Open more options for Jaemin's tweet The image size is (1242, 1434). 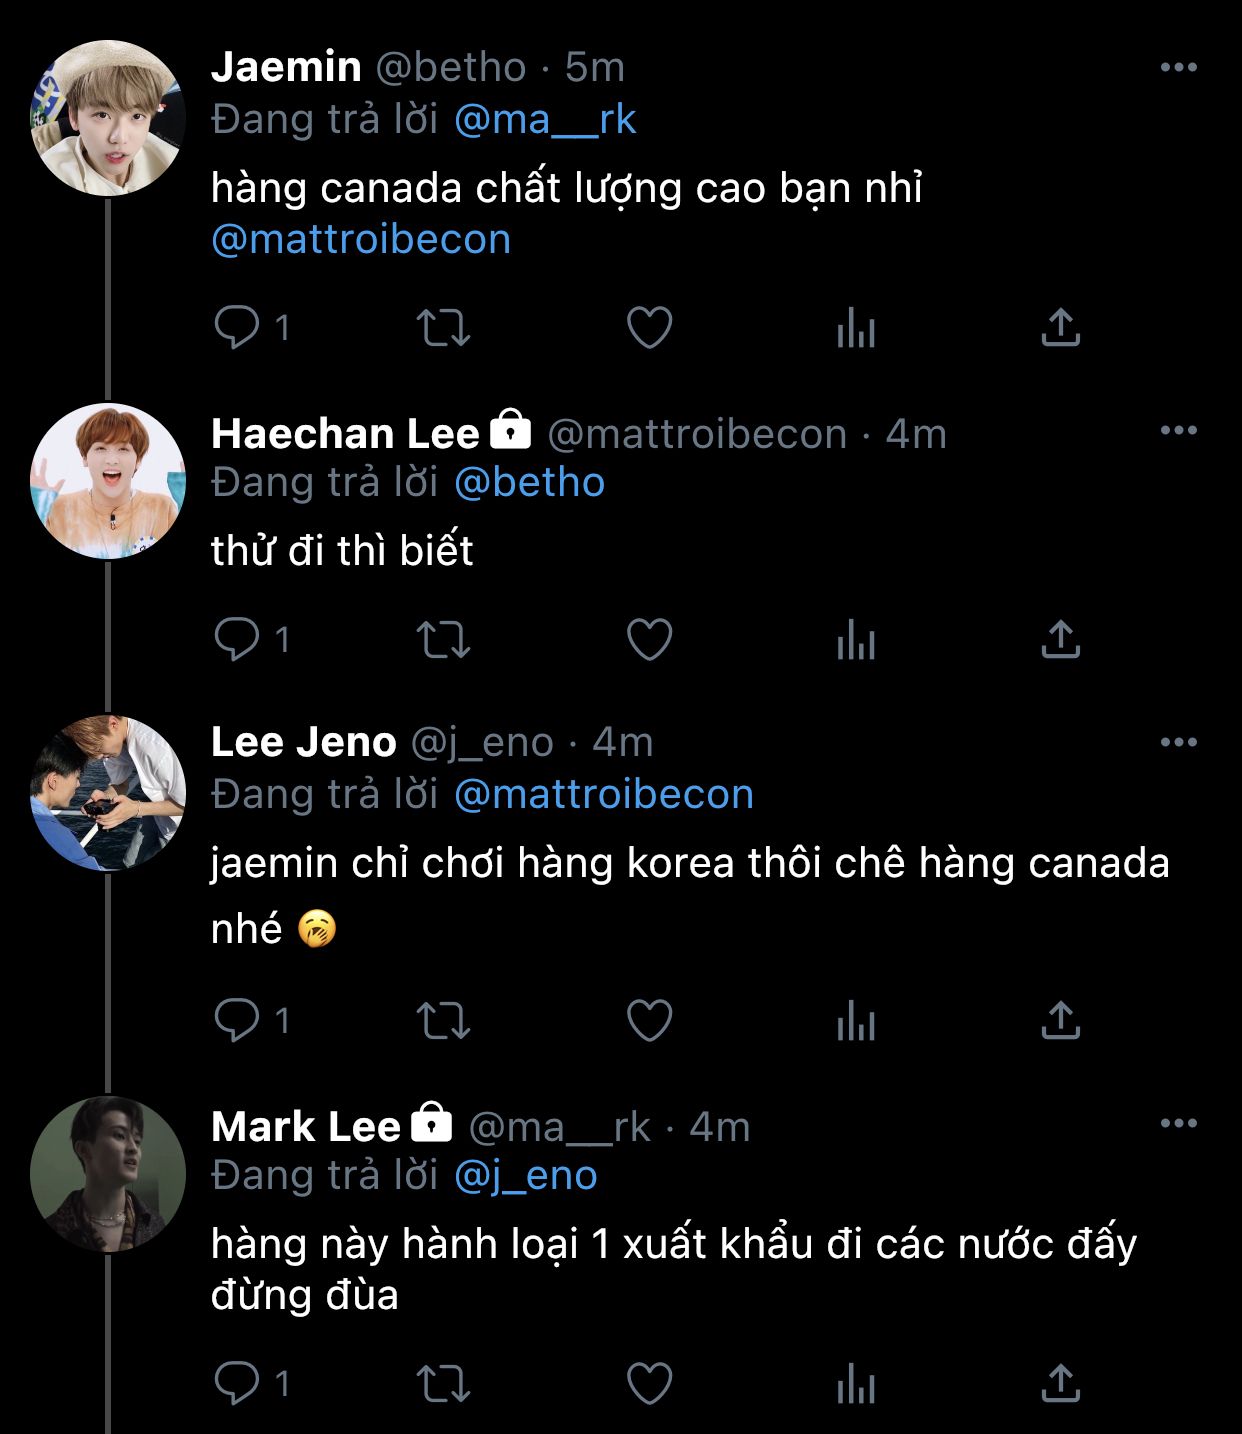[1178, 67]
